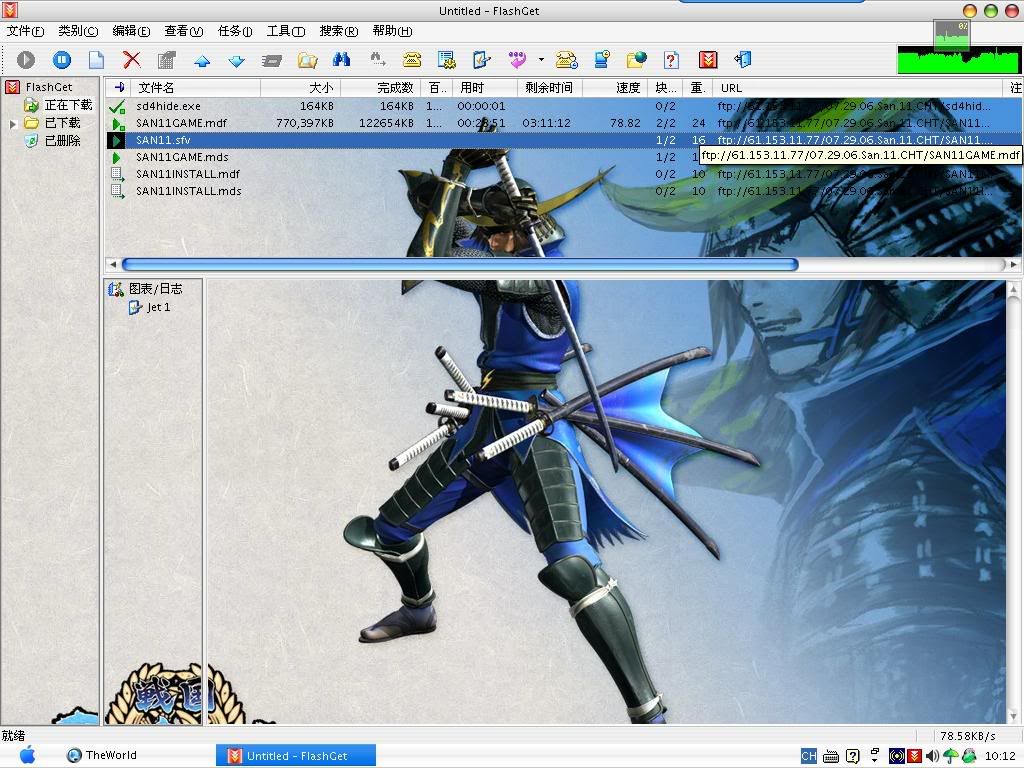Image resolution: width=1024 pixels, height=768 pixels.
Task: Click the CH input language indicator
Action: coord(808,756)
